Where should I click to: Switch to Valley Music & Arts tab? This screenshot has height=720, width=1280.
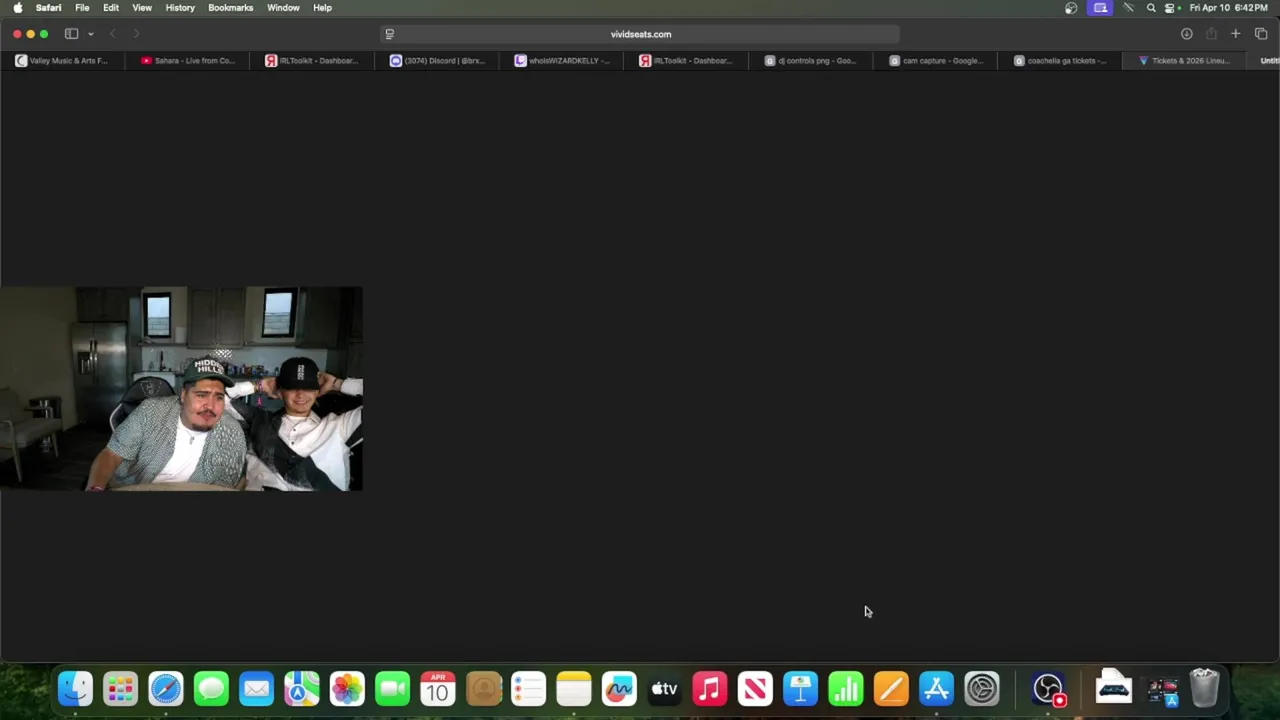pos(63,61)
